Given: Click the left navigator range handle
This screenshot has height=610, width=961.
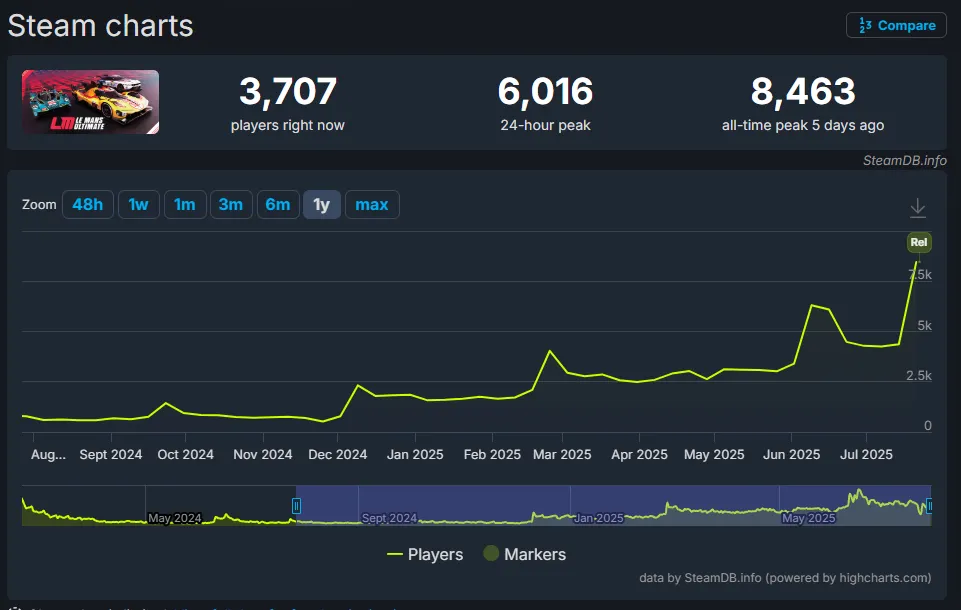Looking at the screenshot, I should tap(296, 506).
